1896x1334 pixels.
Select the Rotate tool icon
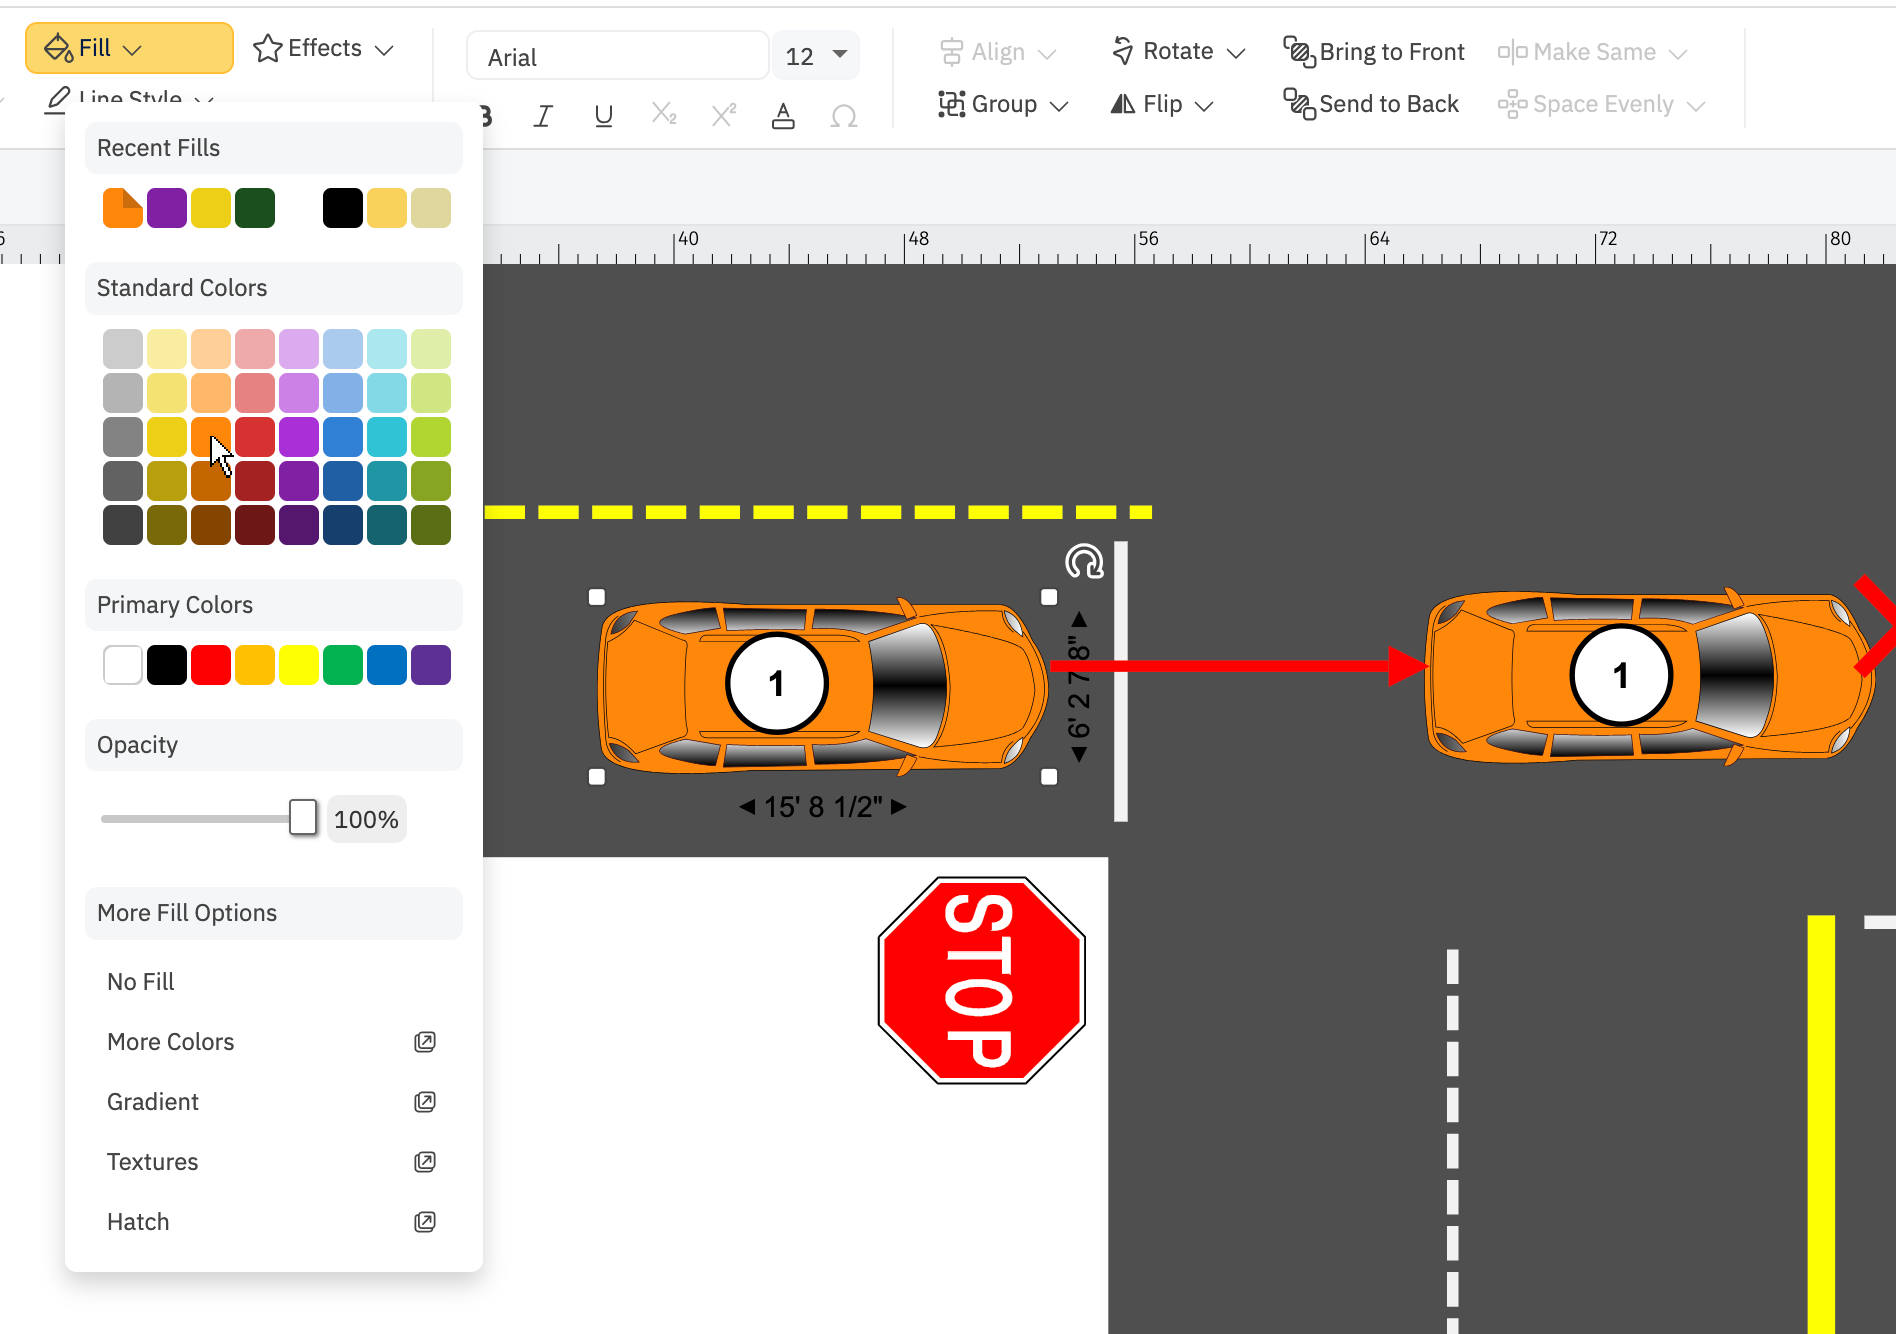(1122, 50)
